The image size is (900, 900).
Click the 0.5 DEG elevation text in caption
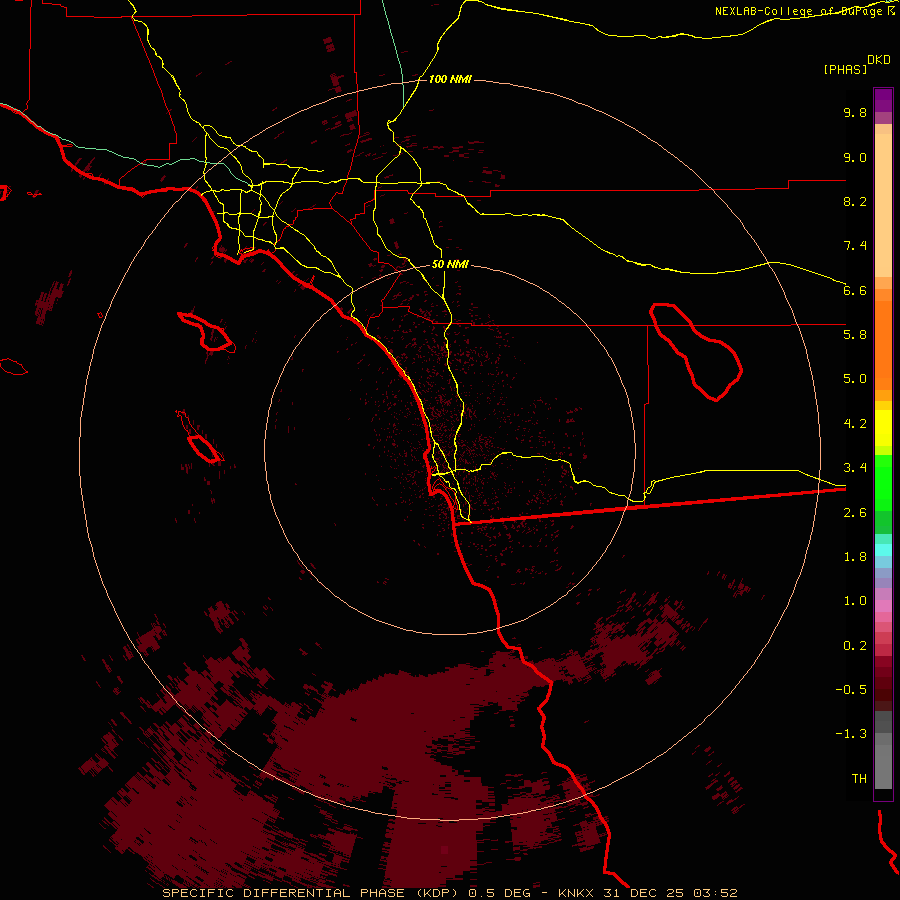[499, 893]
